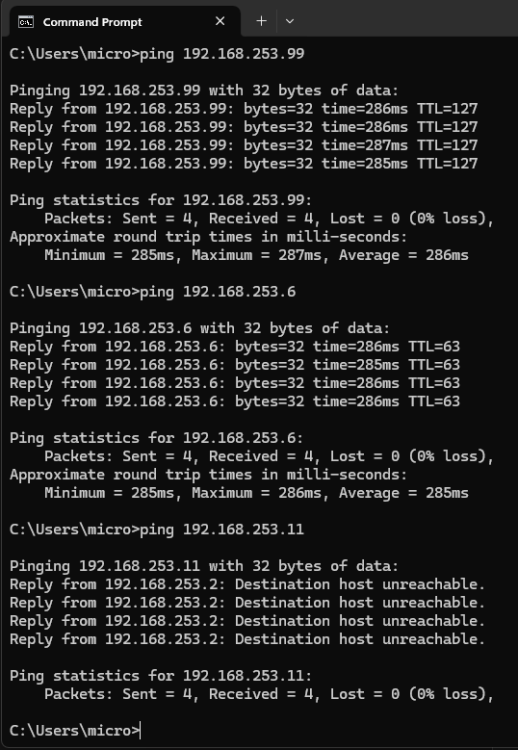This screenshot has height=750, width=518.
Task: Click the Command Prompt tab icon
Action: point(26,22)
